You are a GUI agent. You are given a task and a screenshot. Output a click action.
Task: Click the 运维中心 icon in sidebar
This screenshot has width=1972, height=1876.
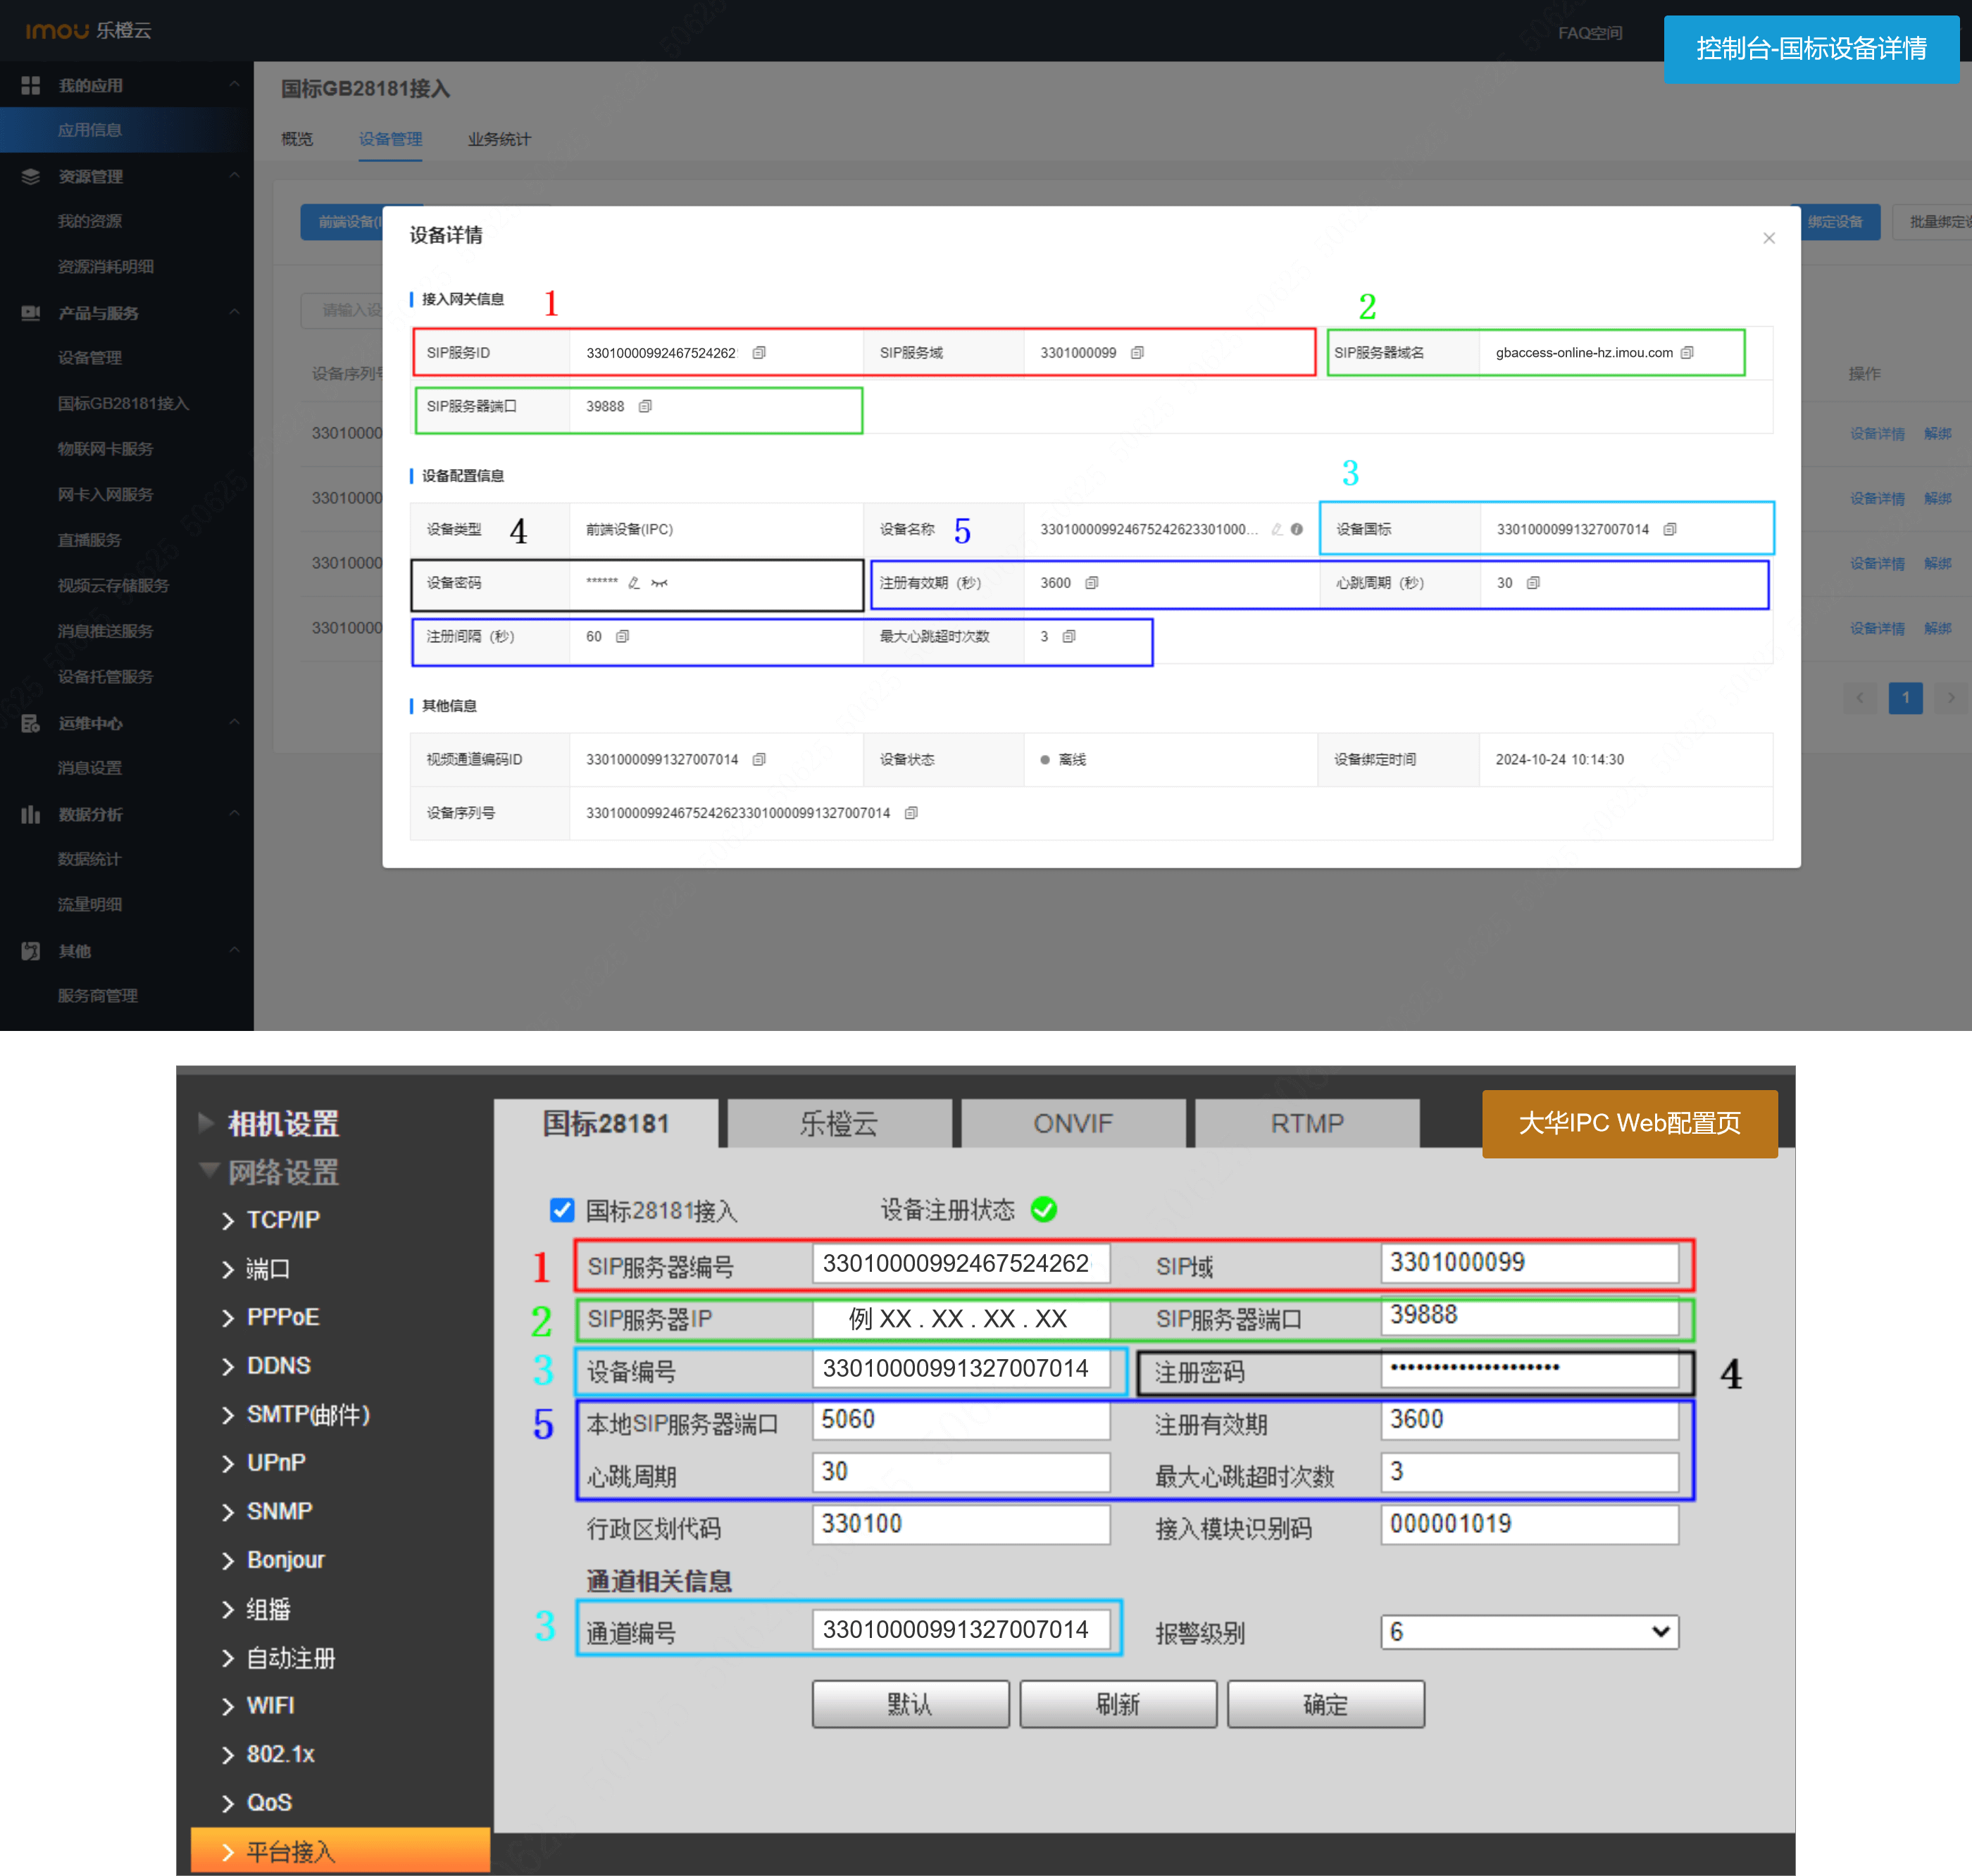click(x=31, y=723)
